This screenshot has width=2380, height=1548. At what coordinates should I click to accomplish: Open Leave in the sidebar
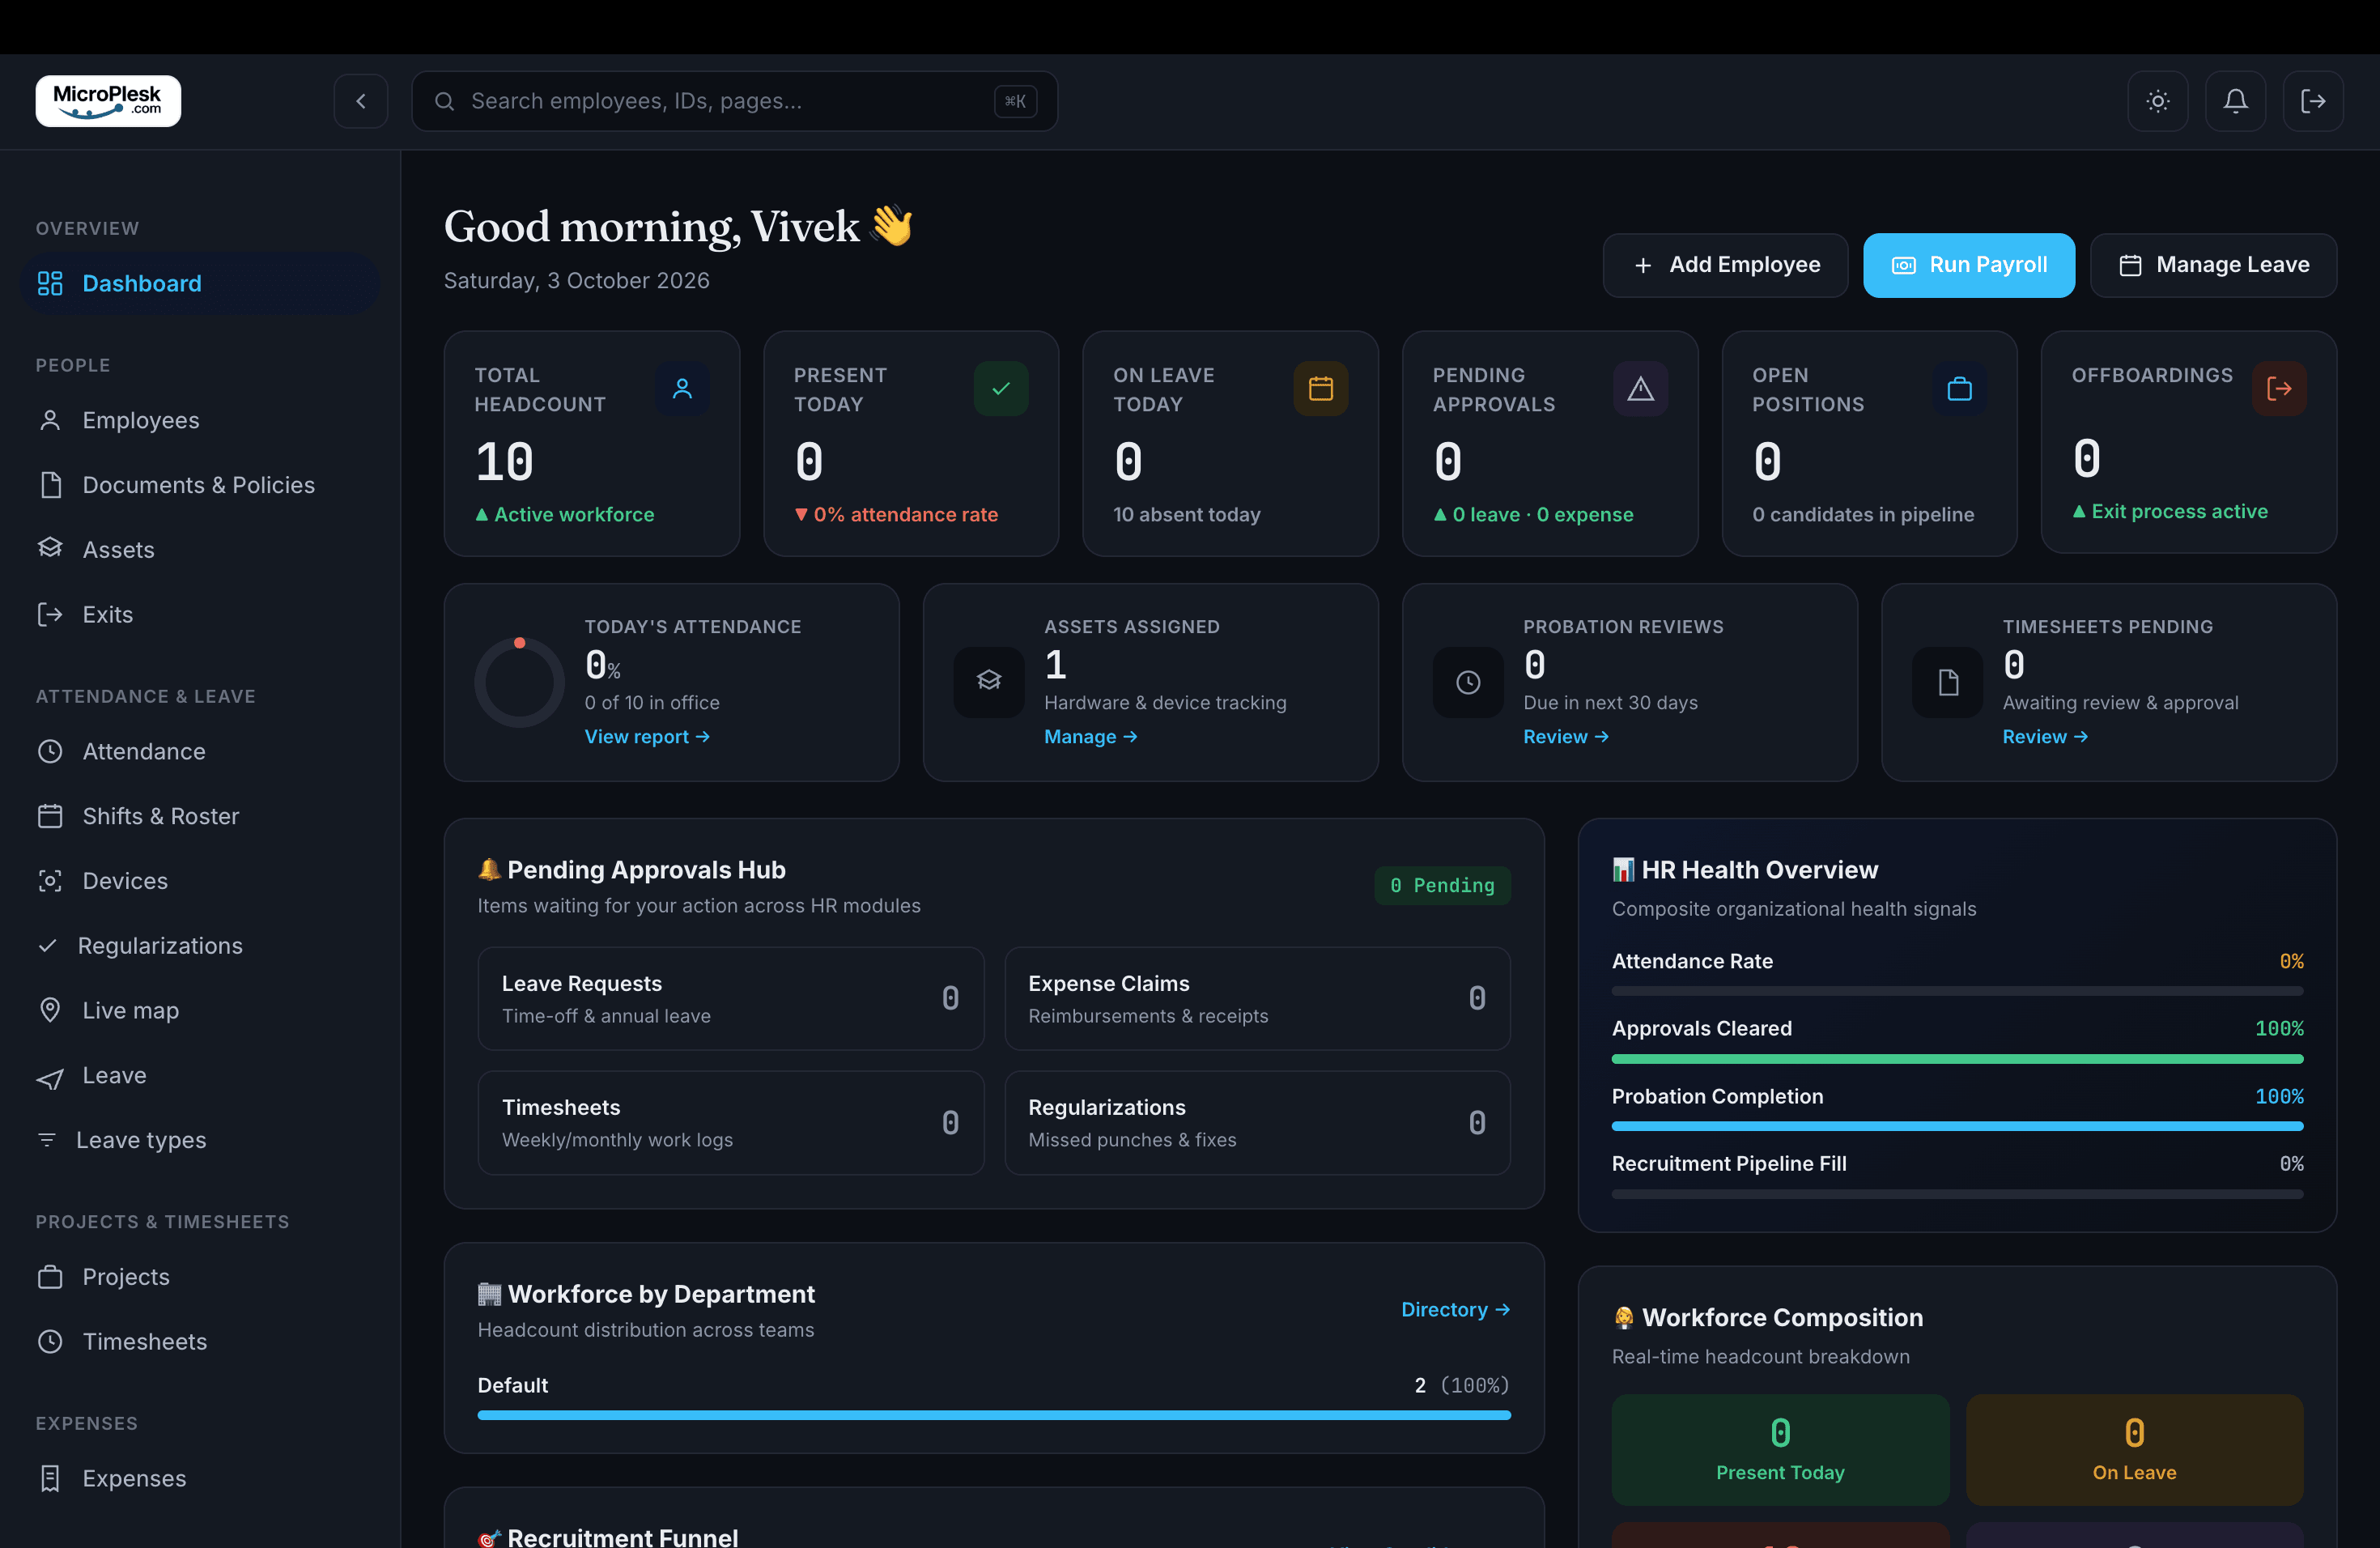pyautogui.click(x=200, y=1075)
